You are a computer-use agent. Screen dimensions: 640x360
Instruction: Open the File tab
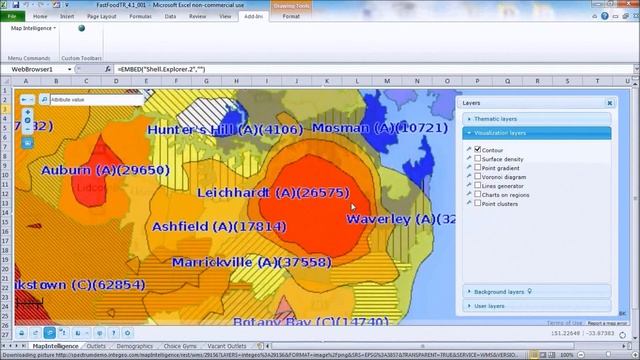12,16
